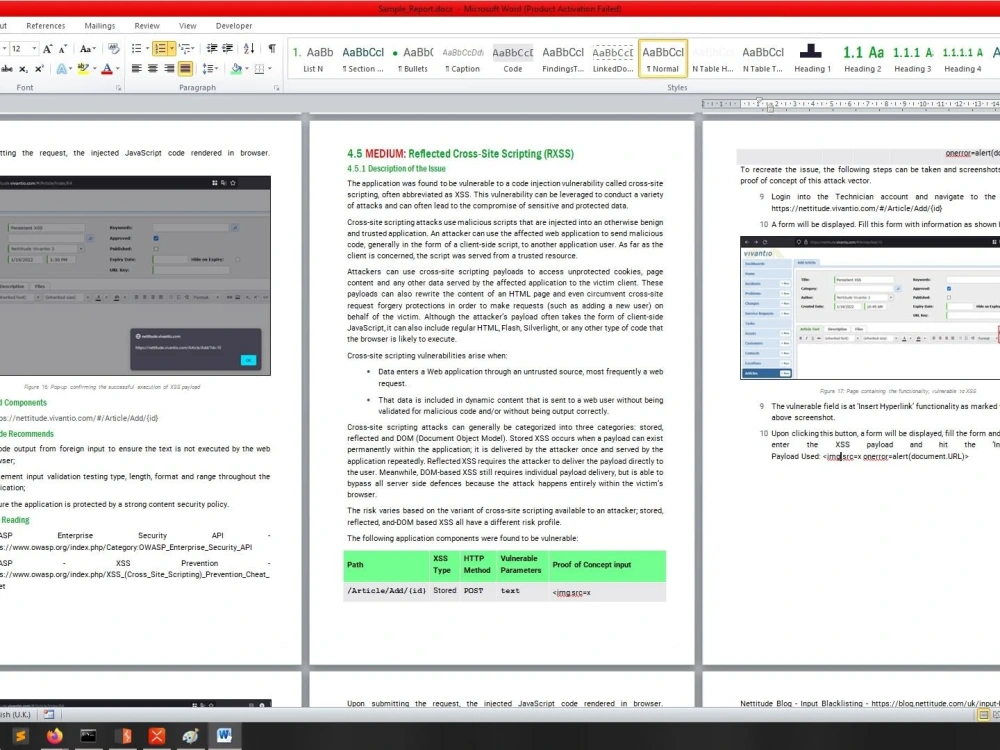Screen dimensions: 1000x750
Task: Apply the Bullets style
Action: click(x=413, y=59)
